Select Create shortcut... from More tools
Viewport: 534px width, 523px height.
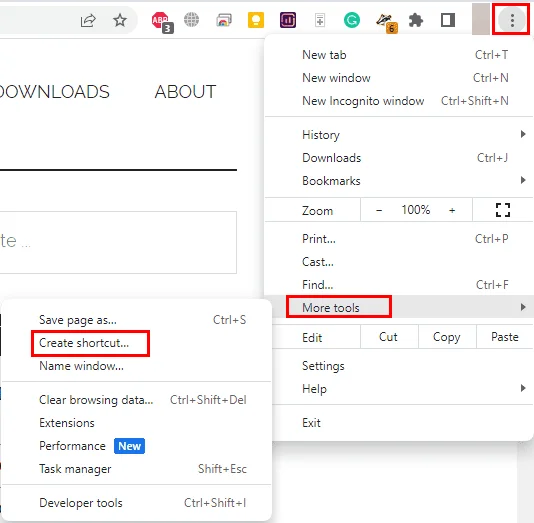click(84, 343)
